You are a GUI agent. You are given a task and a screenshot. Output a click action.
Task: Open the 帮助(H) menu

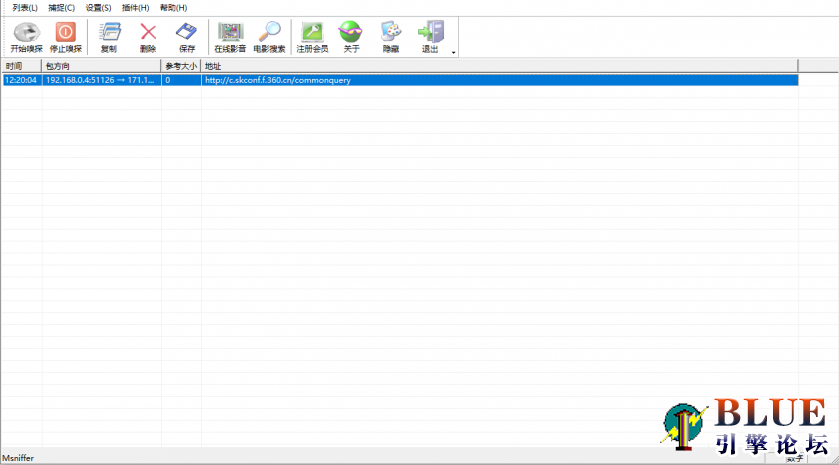click(x=173, y=7)
